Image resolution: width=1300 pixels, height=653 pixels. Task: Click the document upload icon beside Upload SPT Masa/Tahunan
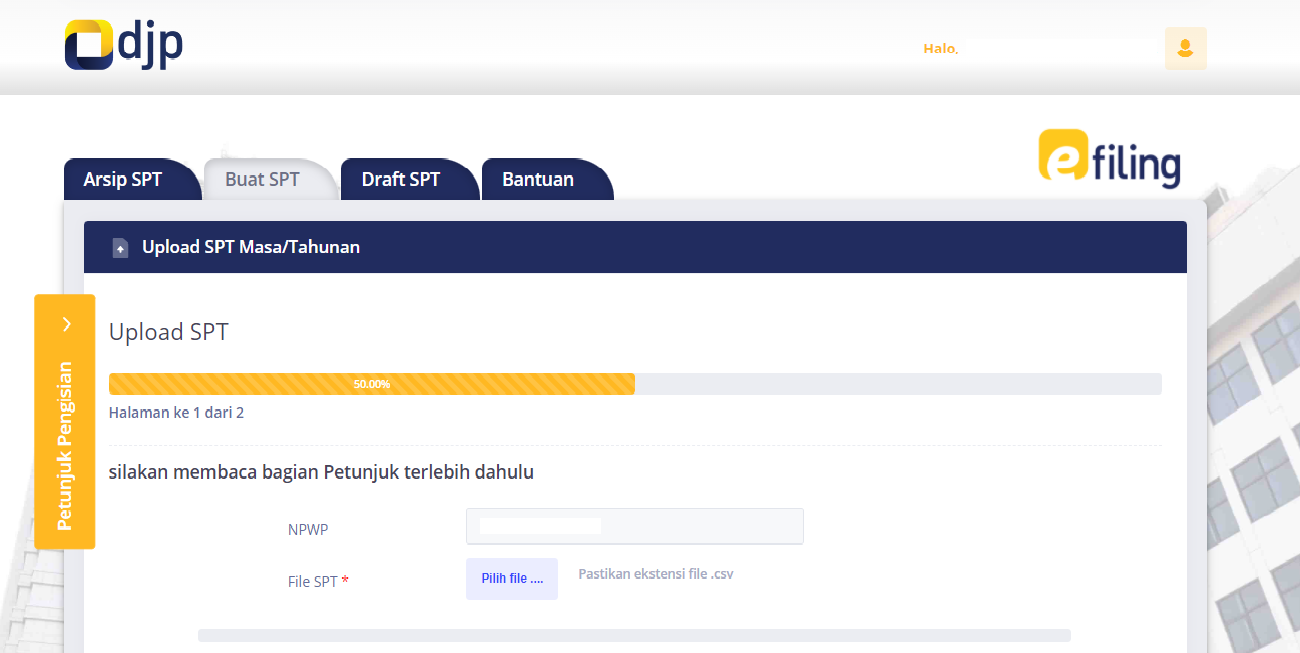coord(120,247)
